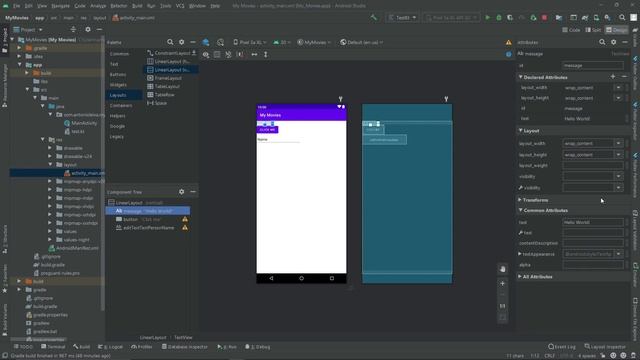Open the Database Inspector tool window
This screenshot has width=640, height=360.
(185, 347)
